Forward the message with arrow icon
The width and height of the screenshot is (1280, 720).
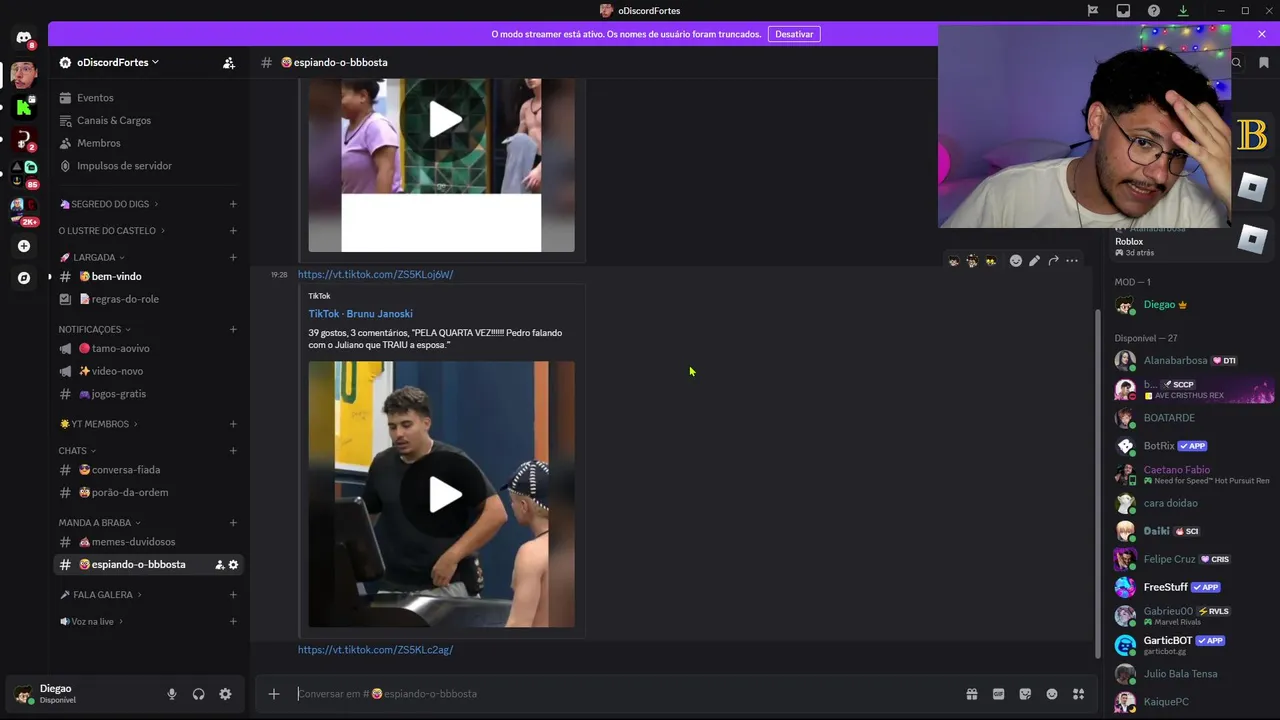click(1053, 261)
